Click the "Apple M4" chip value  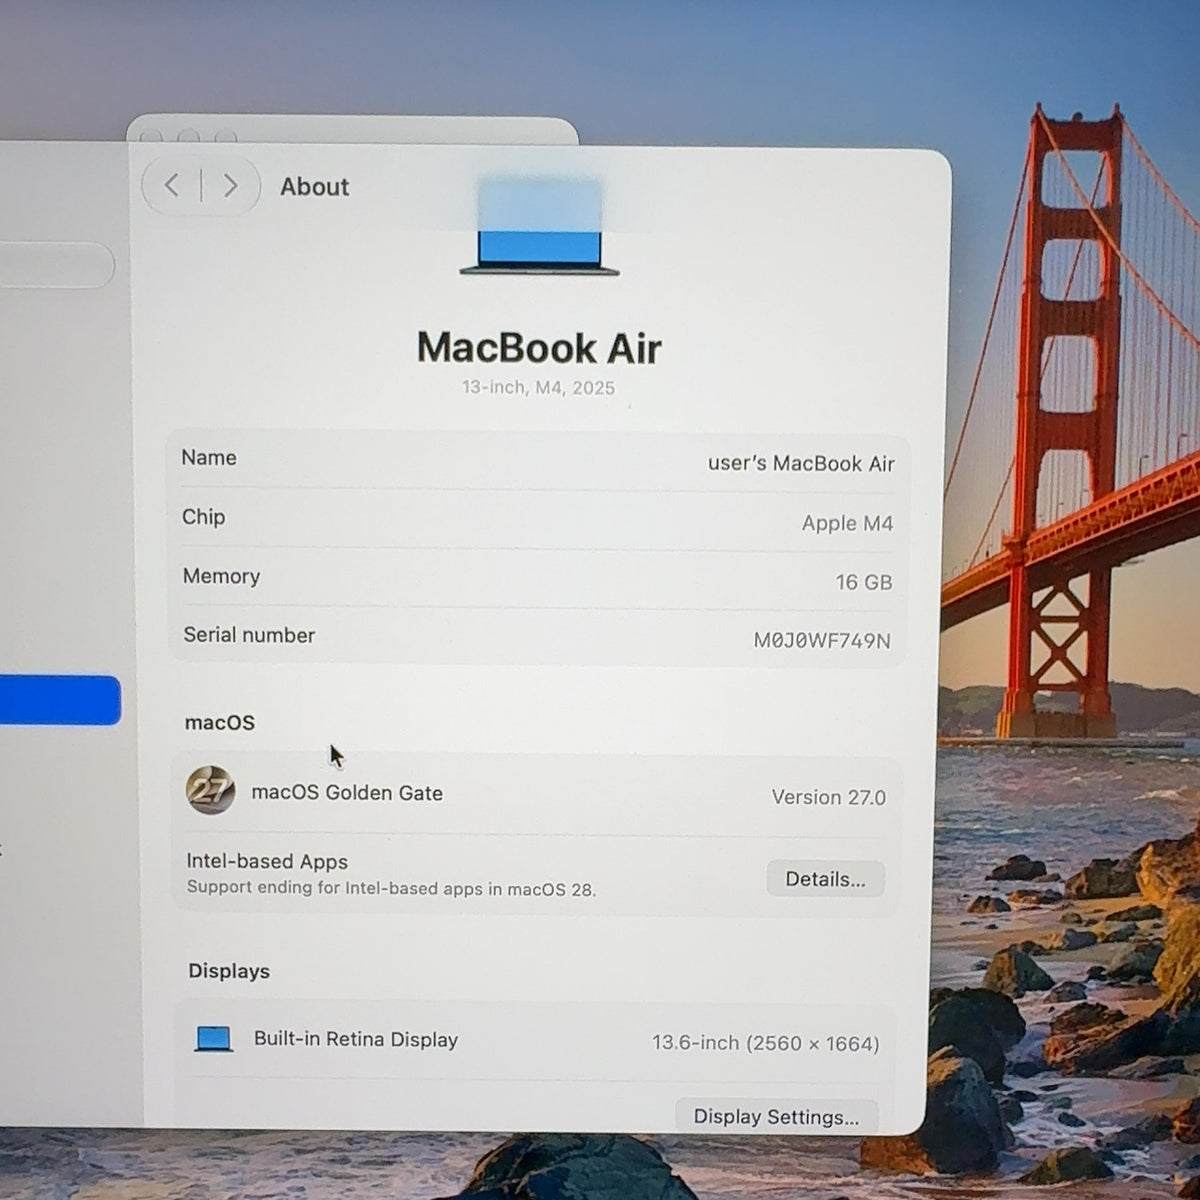[x=847, y=523]
